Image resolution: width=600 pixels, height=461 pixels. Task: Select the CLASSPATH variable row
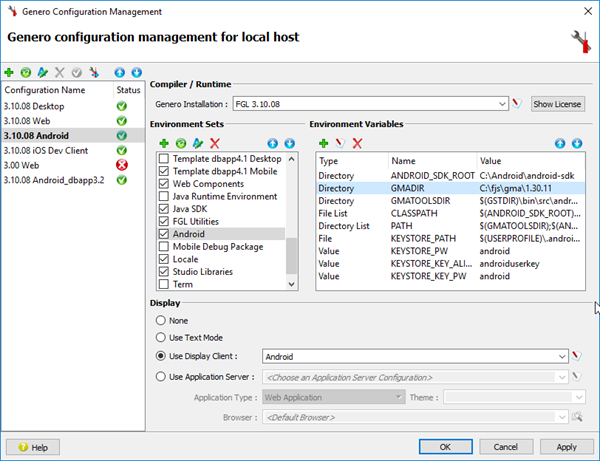[450, 213]
